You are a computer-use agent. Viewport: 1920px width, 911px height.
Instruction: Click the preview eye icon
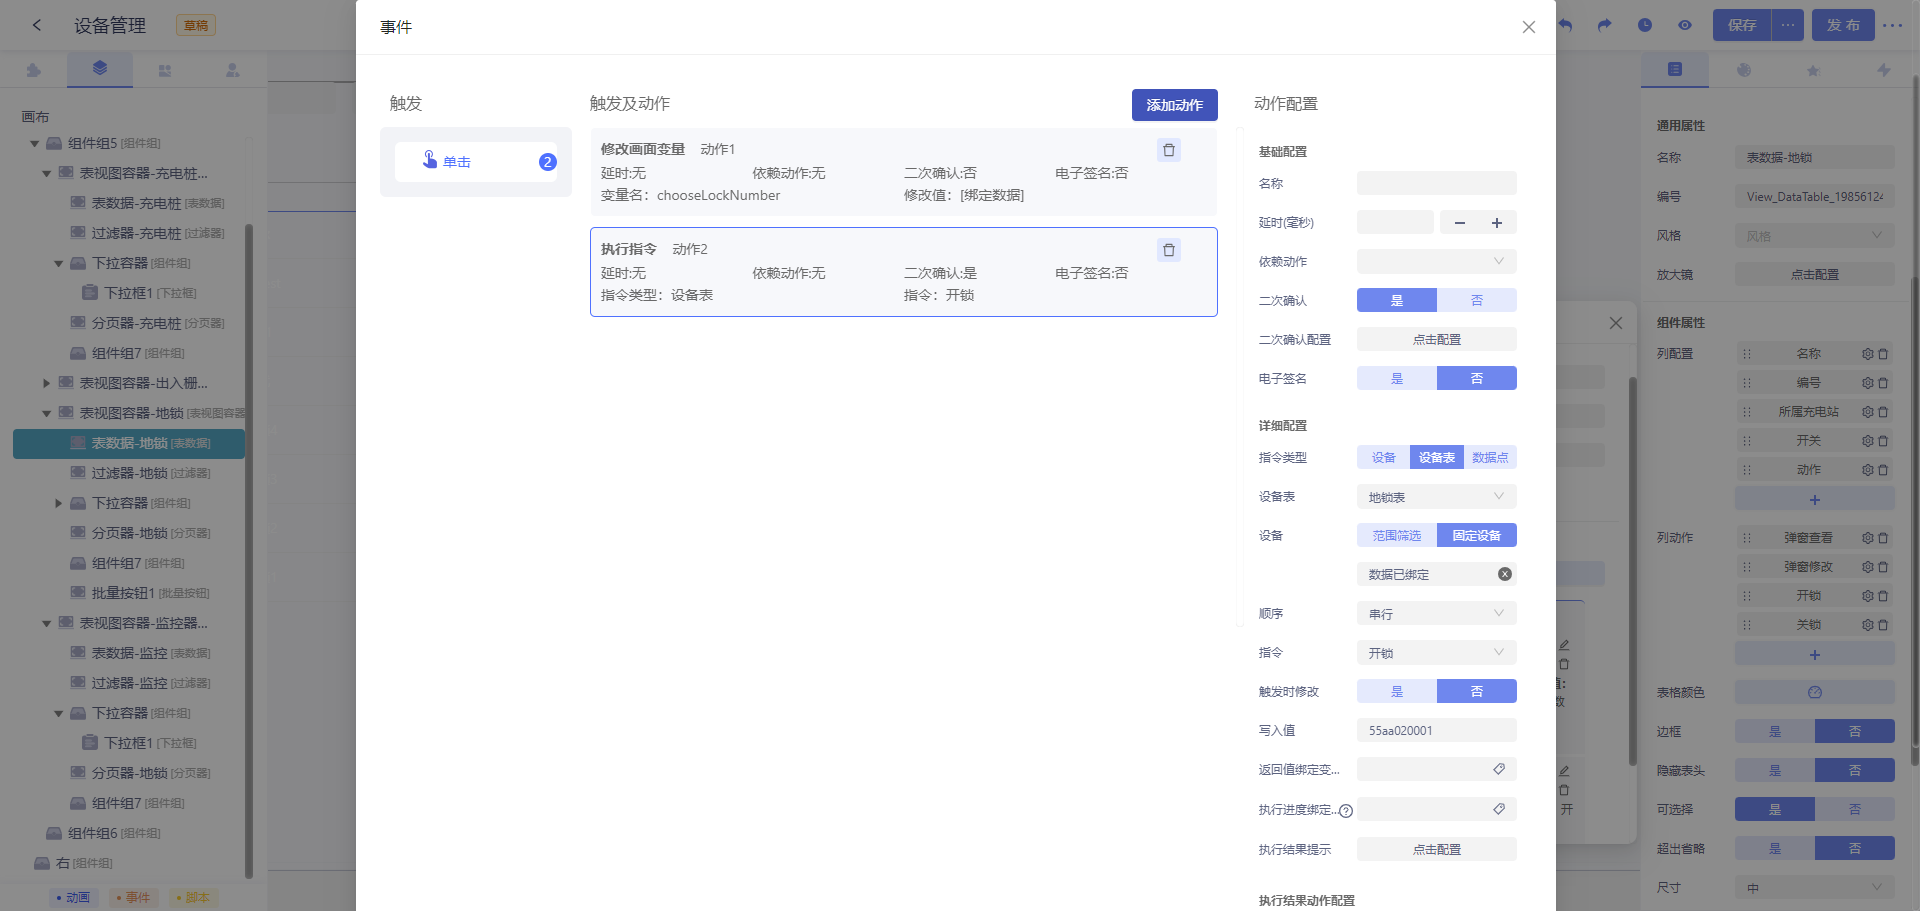tap(1685, 25)
